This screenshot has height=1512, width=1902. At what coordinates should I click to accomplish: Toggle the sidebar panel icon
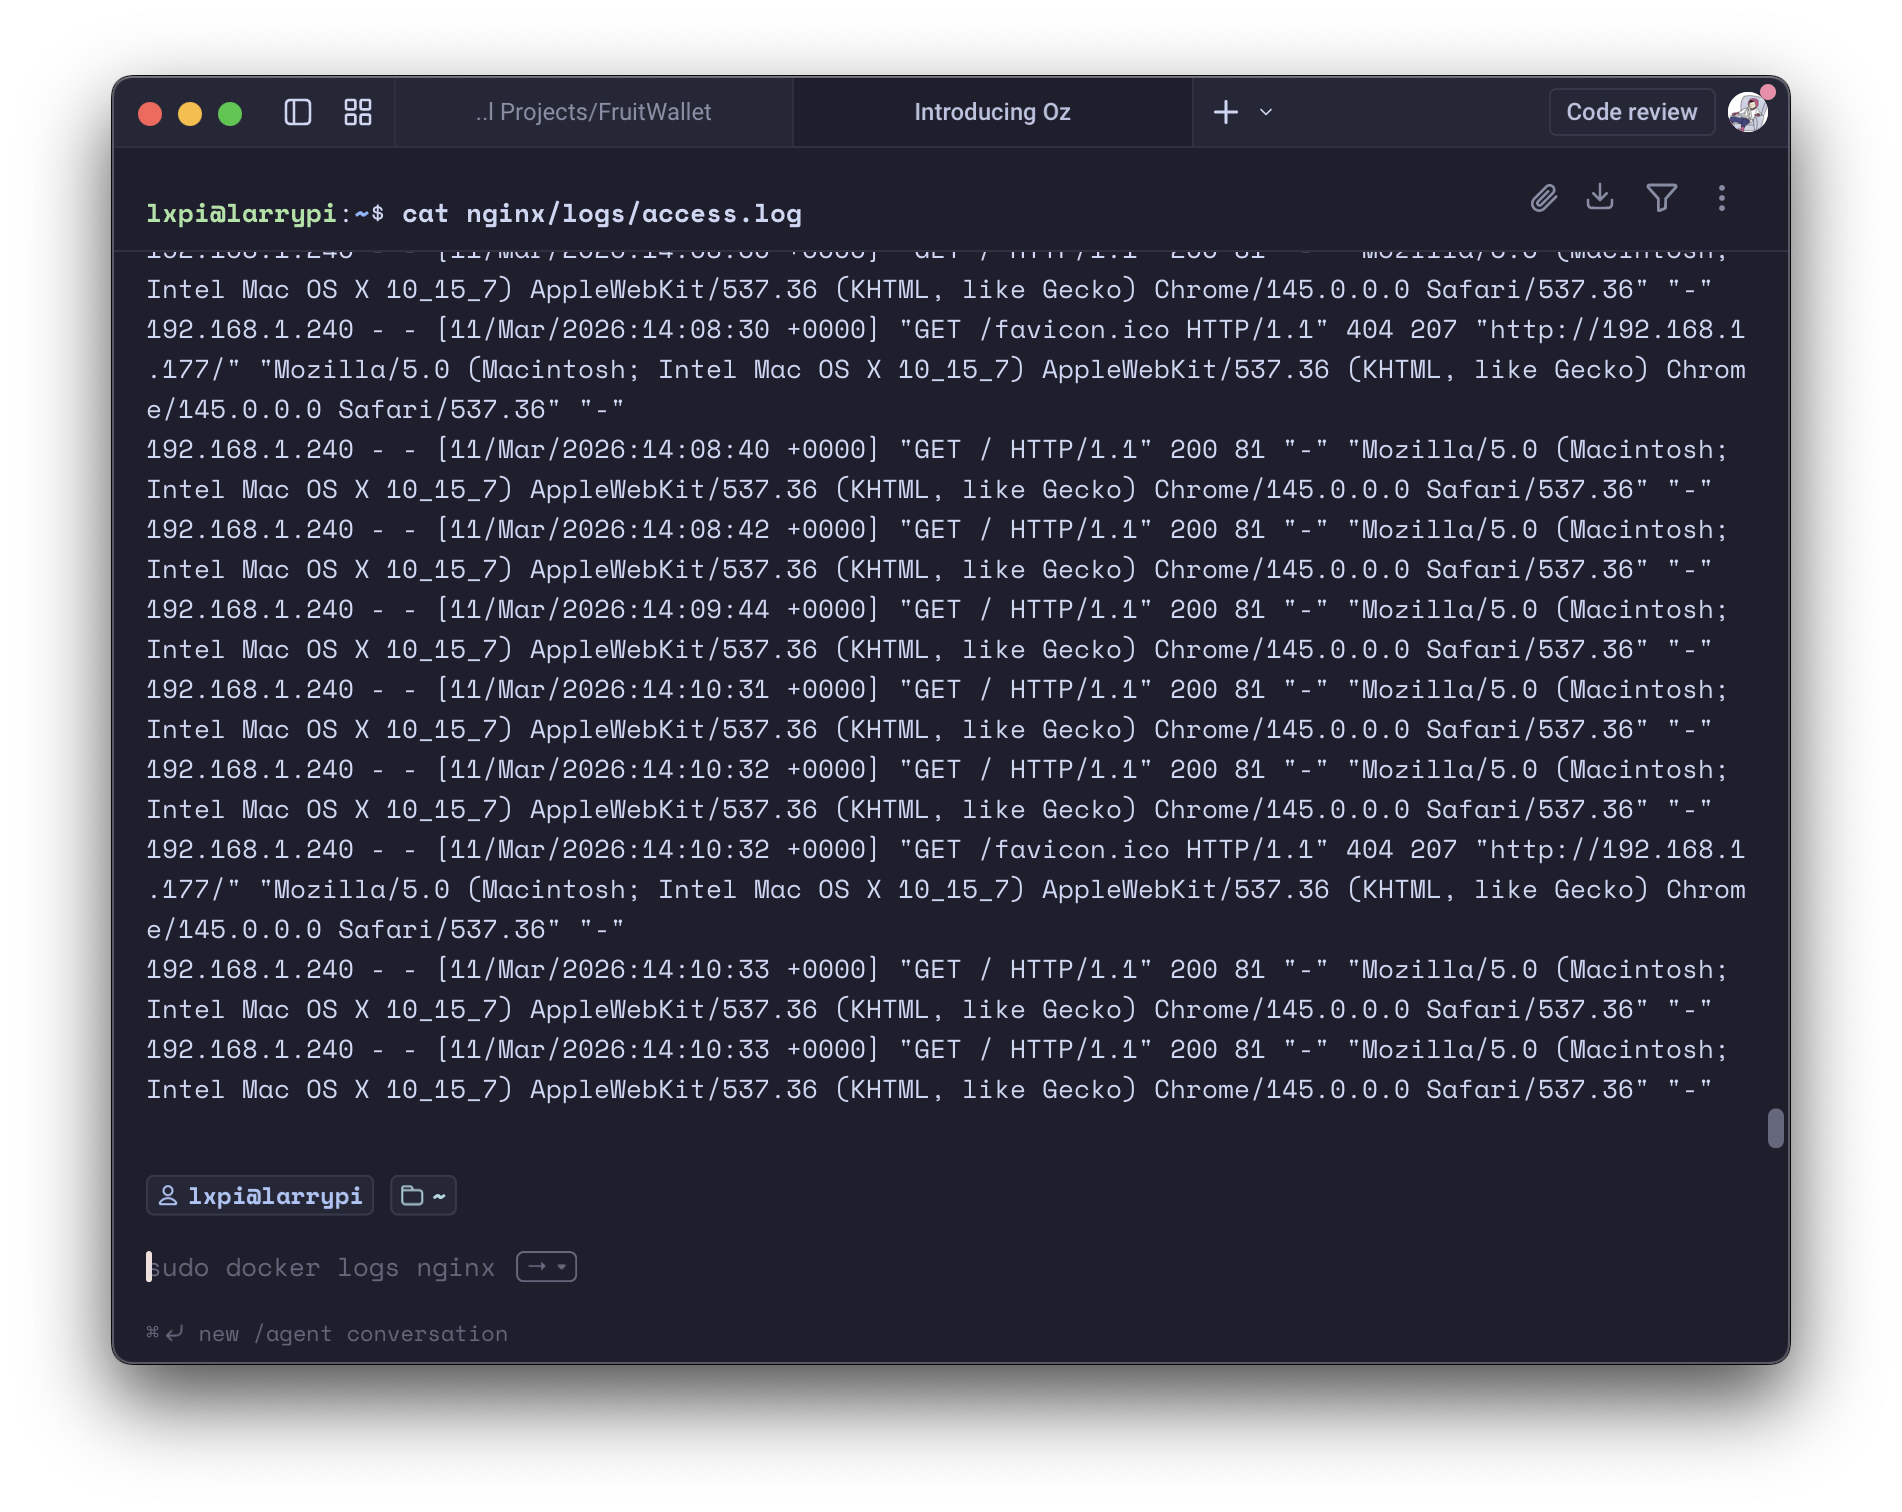pos(297,112)
